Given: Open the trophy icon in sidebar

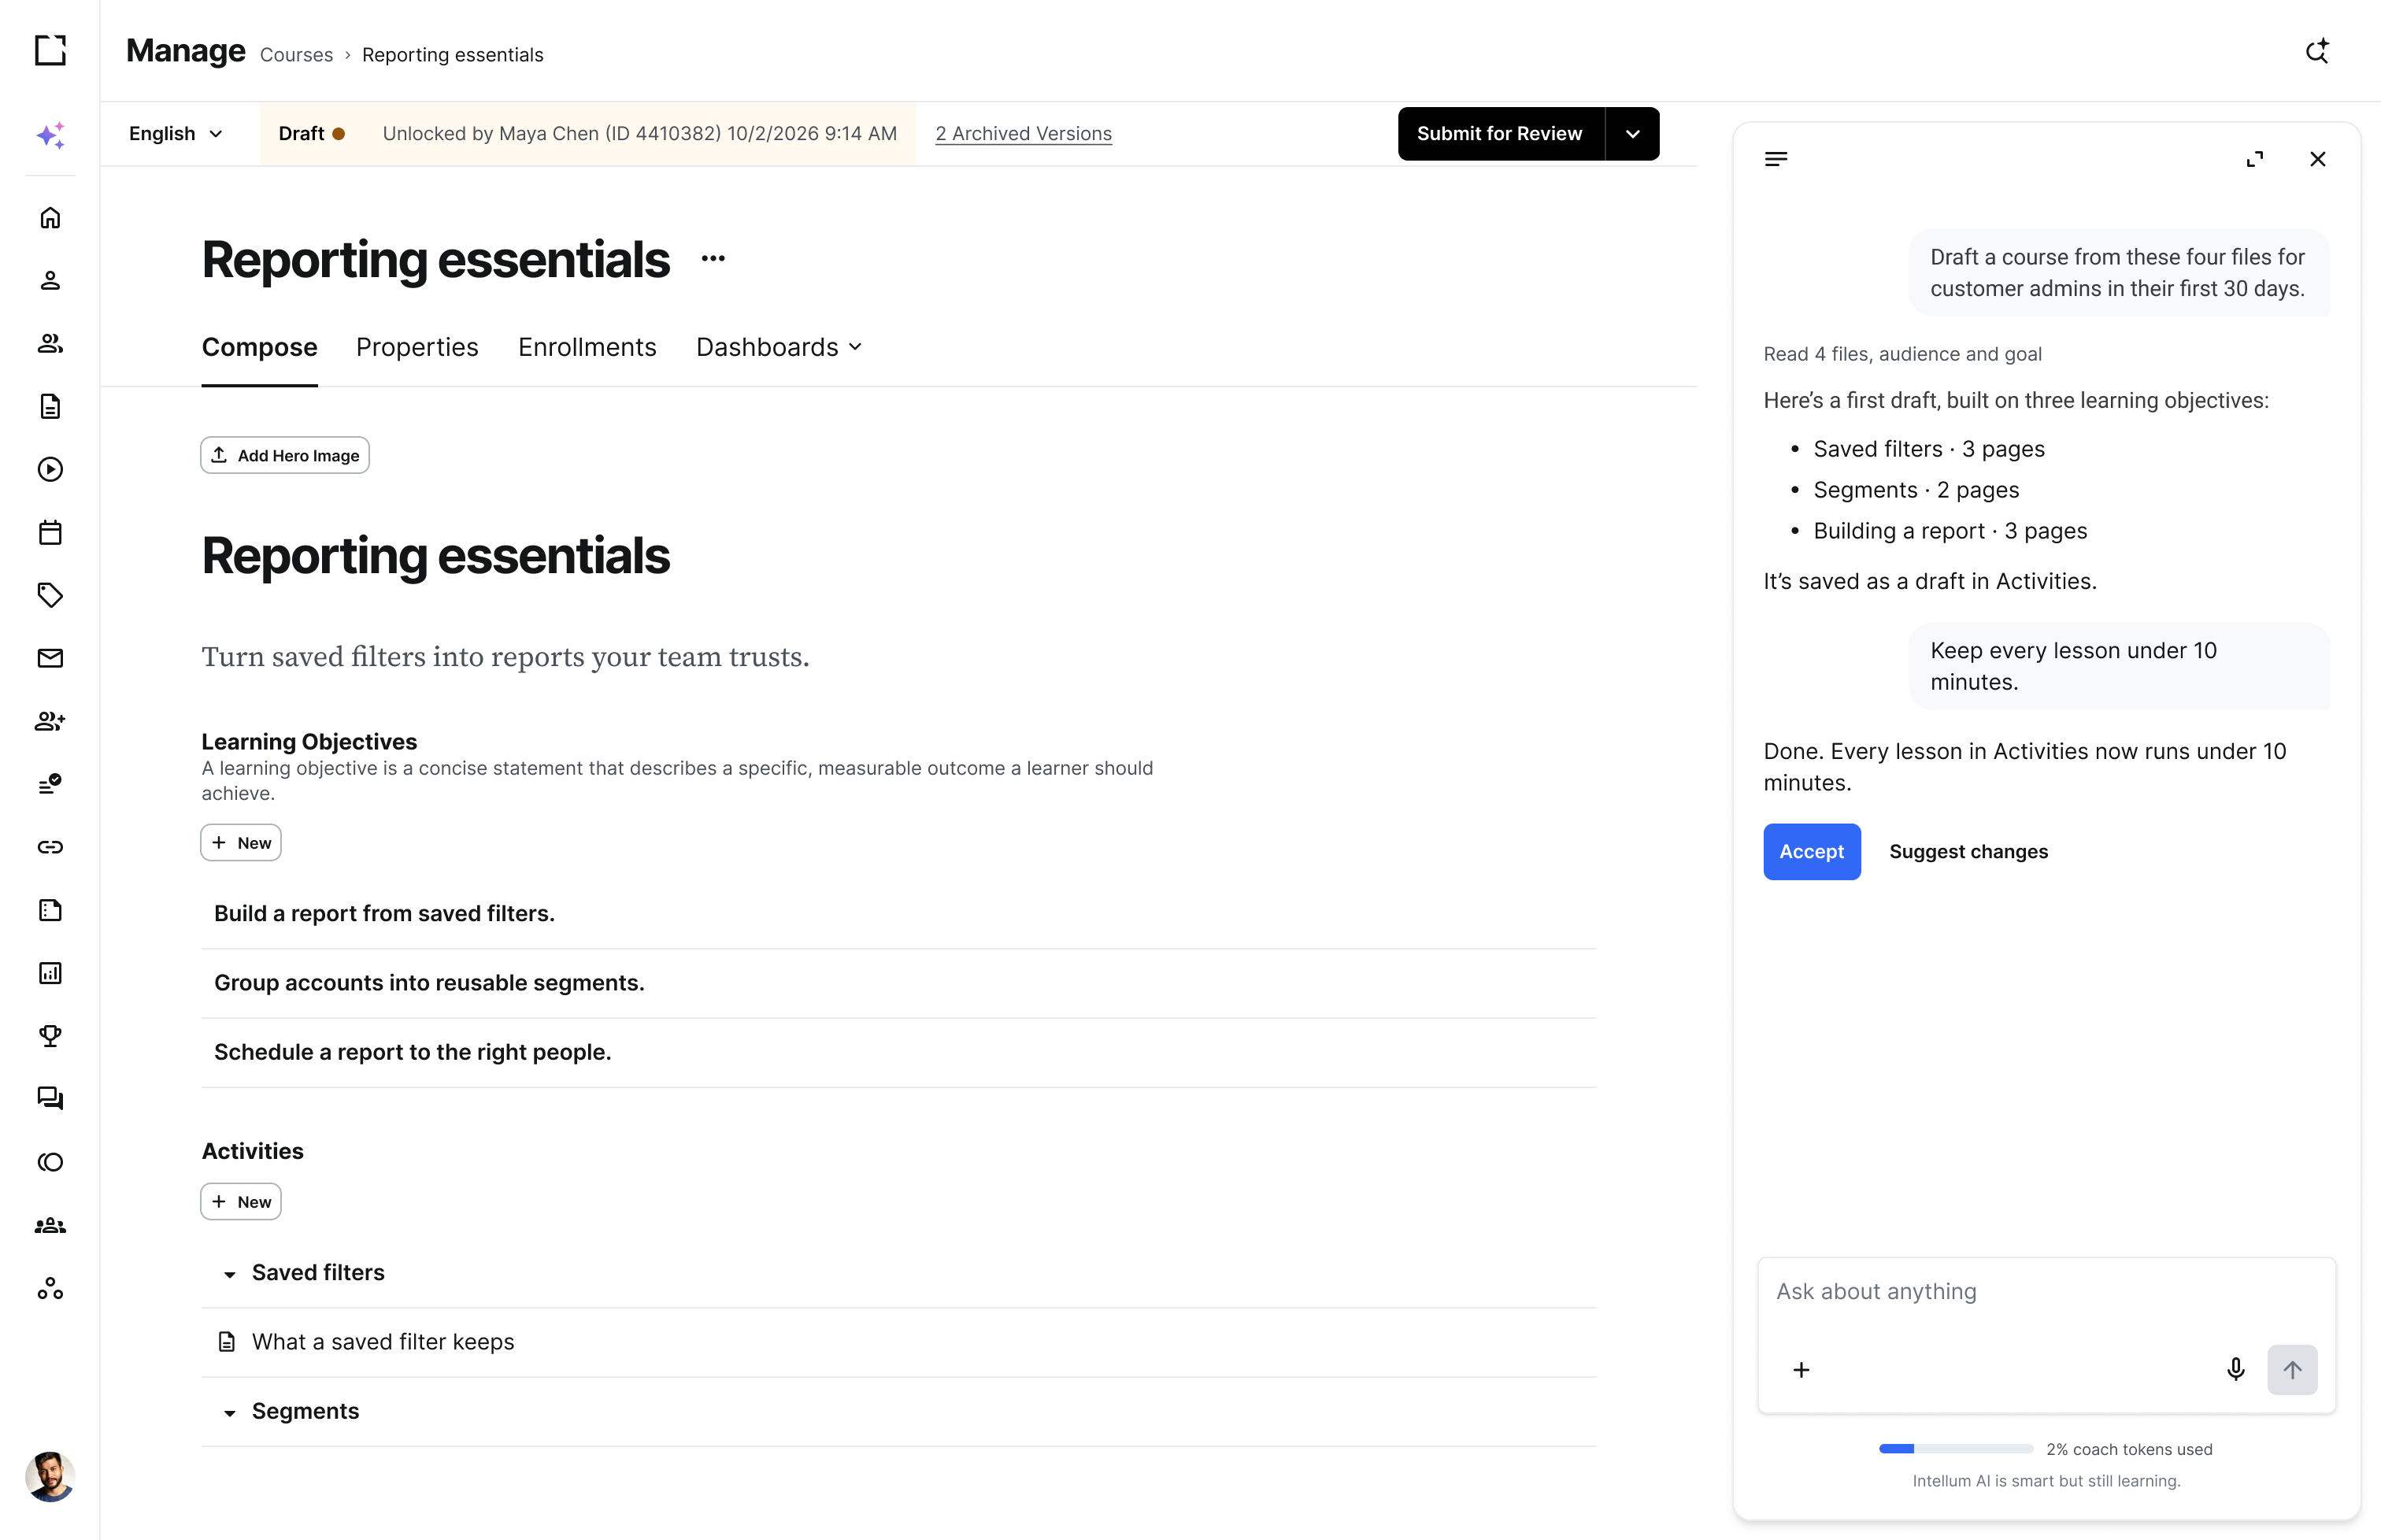Looking at the screenshot, I should tap(50, 1036).
